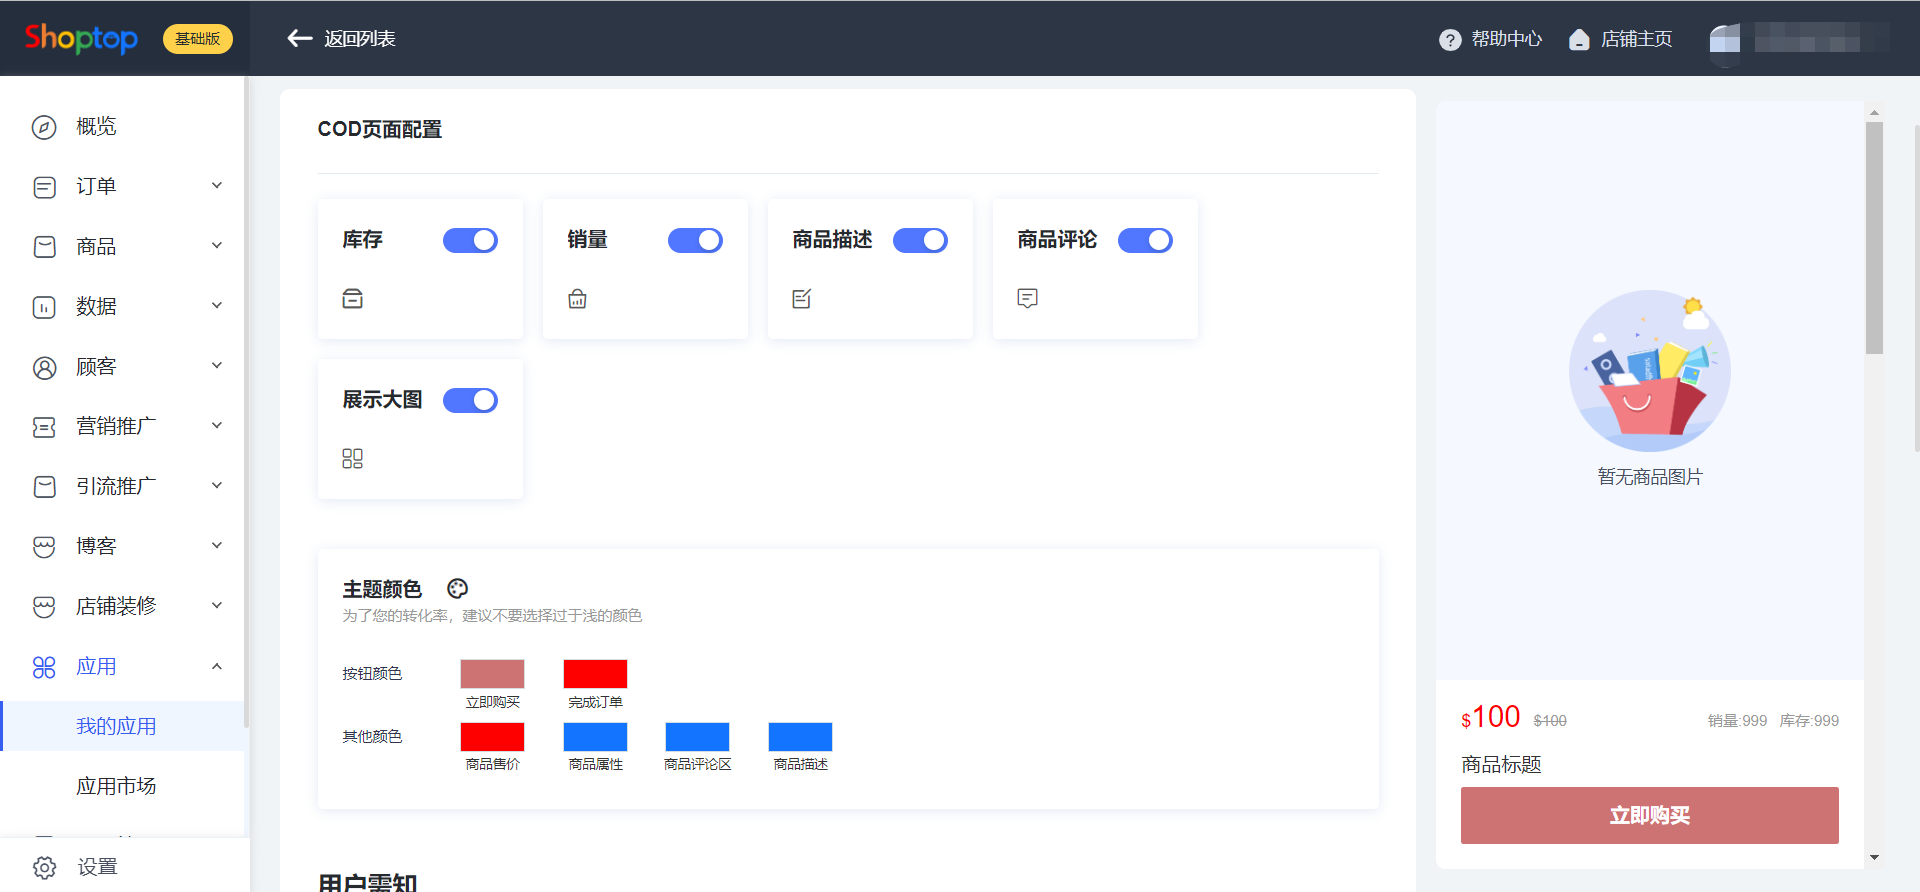1920x892 pixels.
Task: Expand the 商品 menu chevron
Action: pos(217,246)
